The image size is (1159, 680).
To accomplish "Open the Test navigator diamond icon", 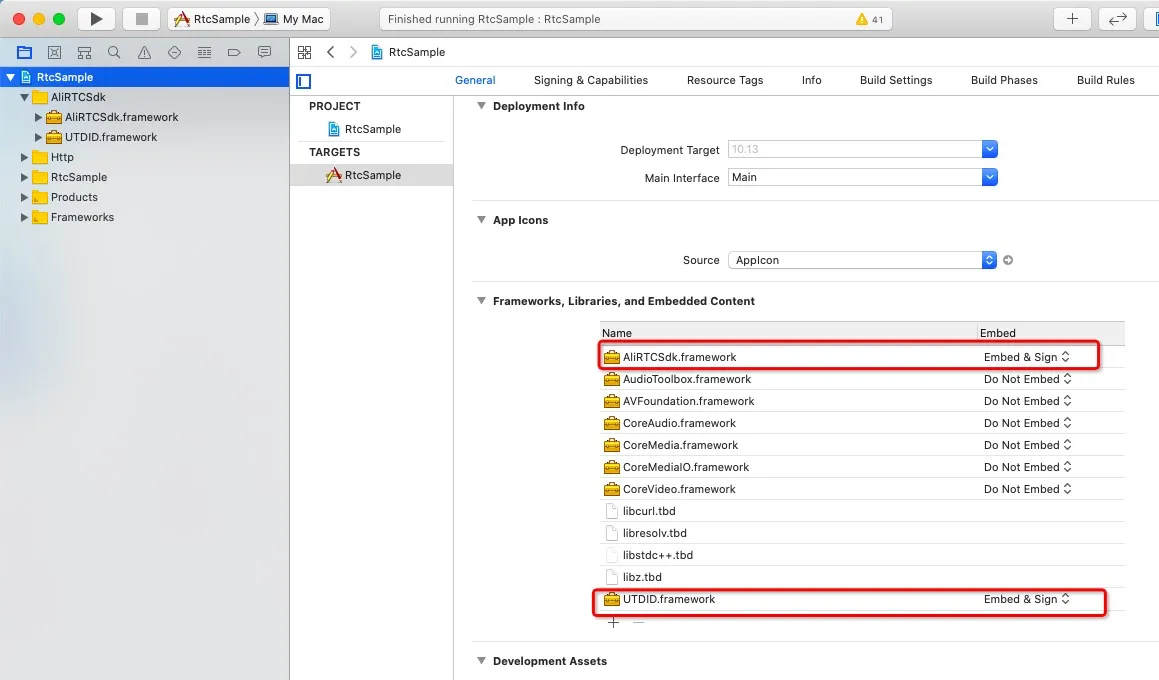I will point(174,52).
